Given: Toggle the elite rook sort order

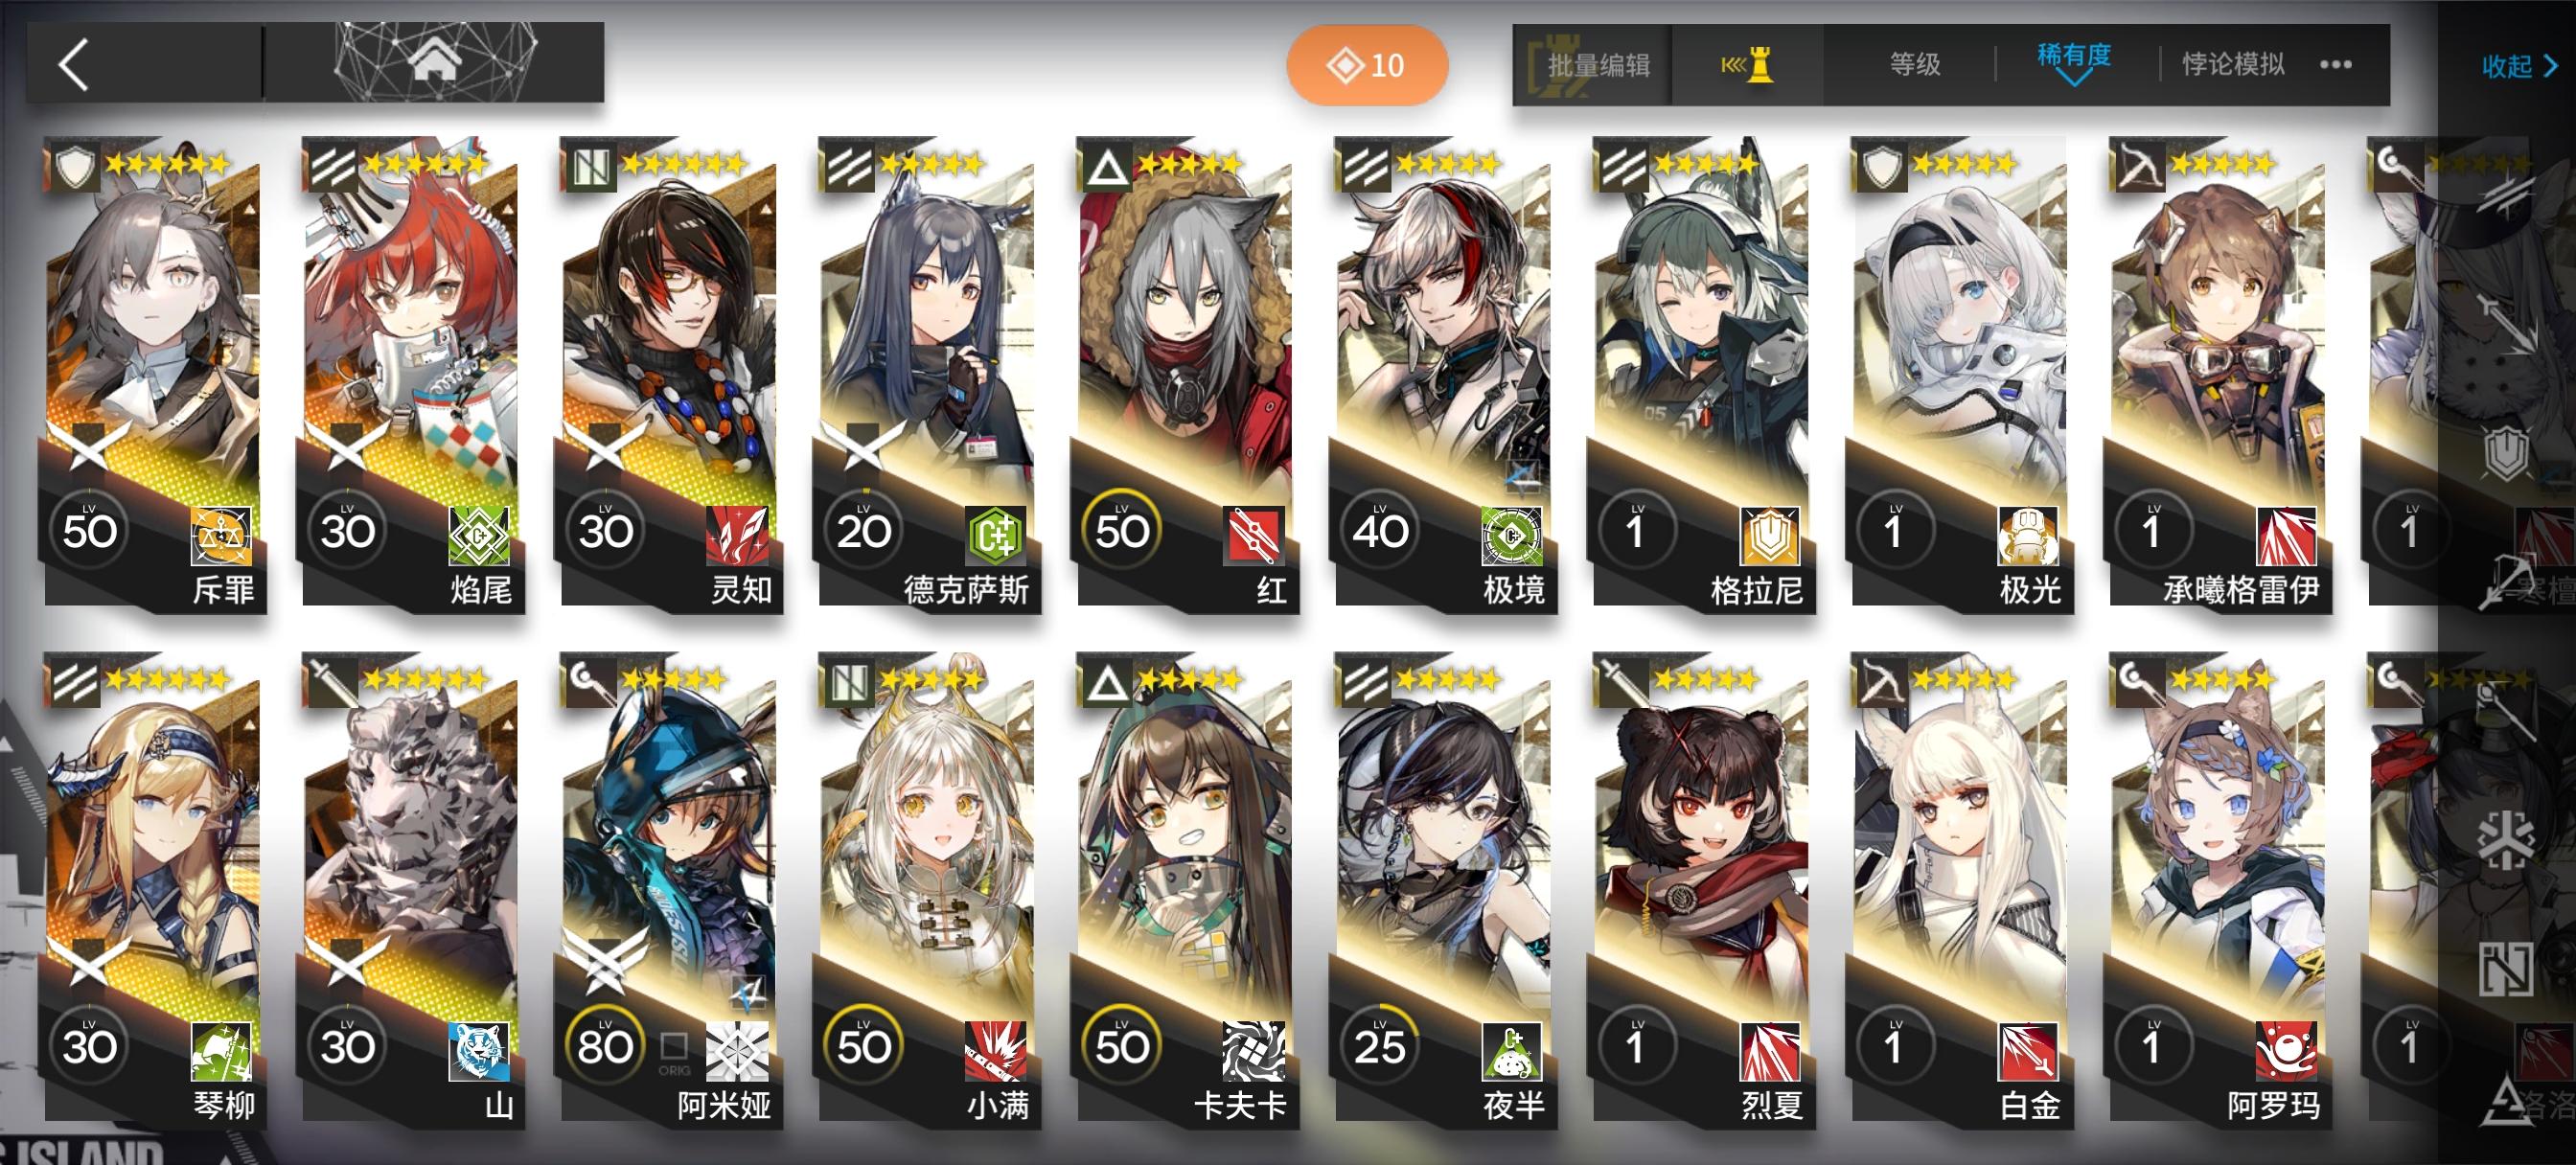Looking at the screenshot, I should 1747,65.
